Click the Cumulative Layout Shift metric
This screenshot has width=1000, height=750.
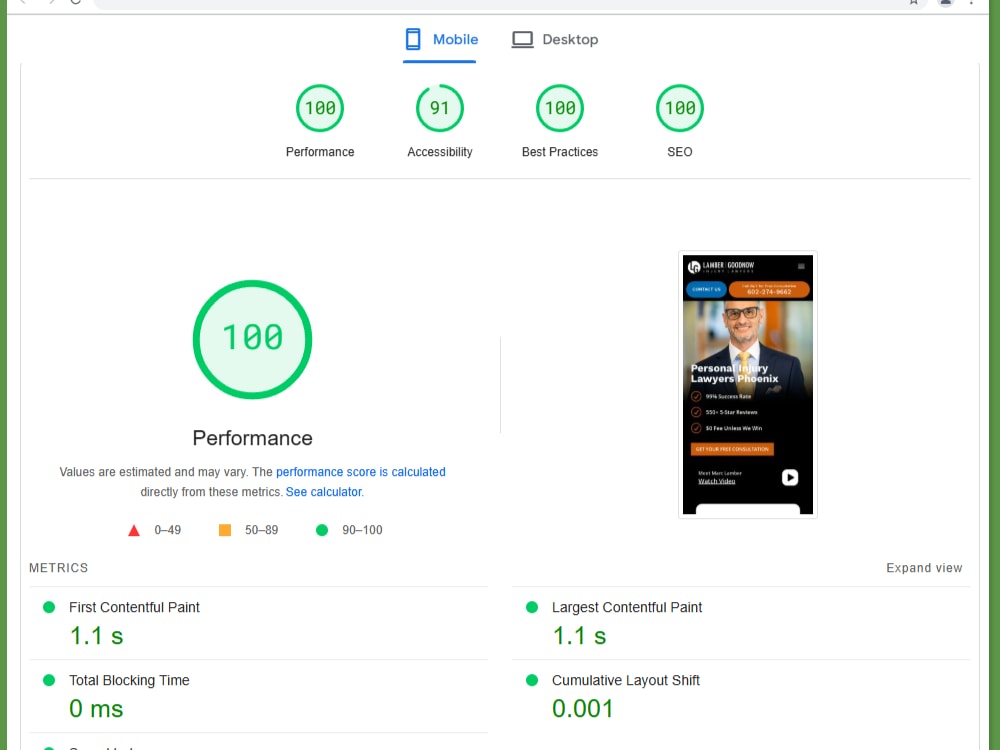pos(741,696)
